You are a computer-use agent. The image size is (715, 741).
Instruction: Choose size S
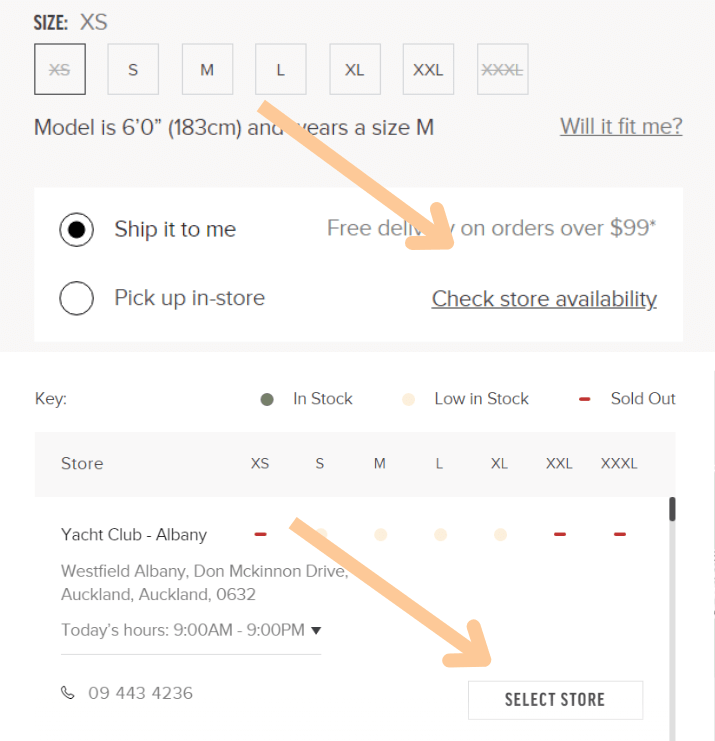click(133, 69)
